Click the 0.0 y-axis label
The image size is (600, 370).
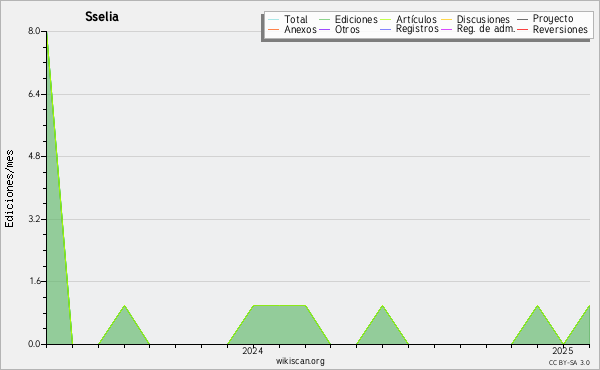tap(34, 344)
